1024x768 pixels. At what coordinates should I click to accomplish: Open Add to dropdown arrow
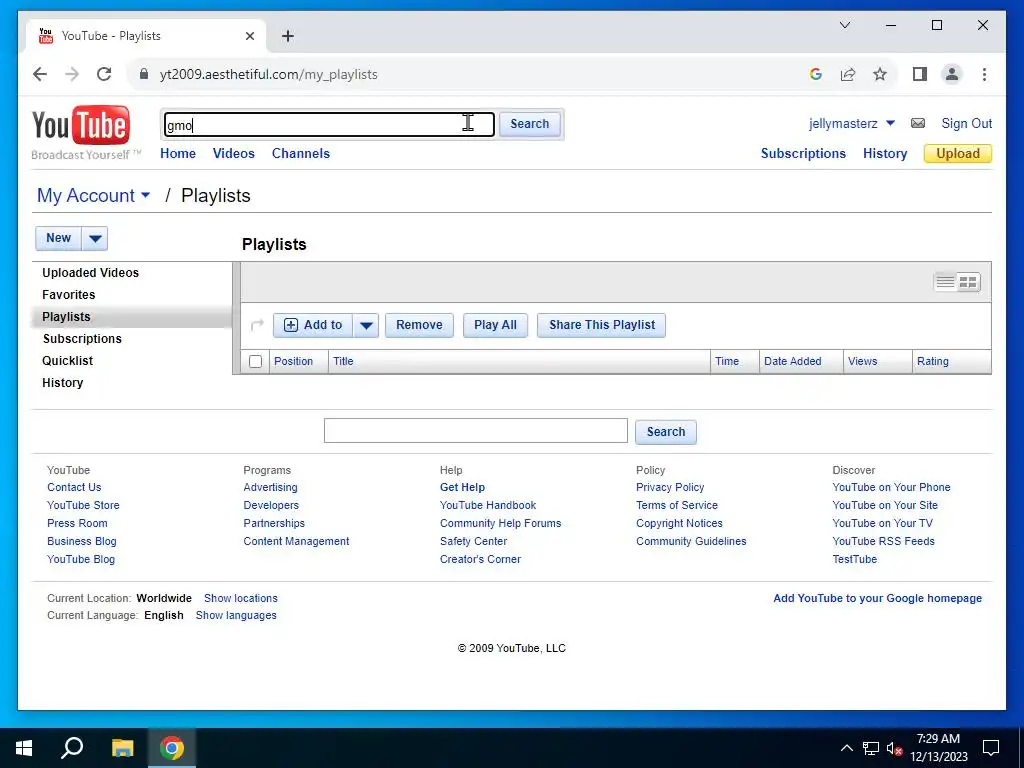(x=366, y=325)
